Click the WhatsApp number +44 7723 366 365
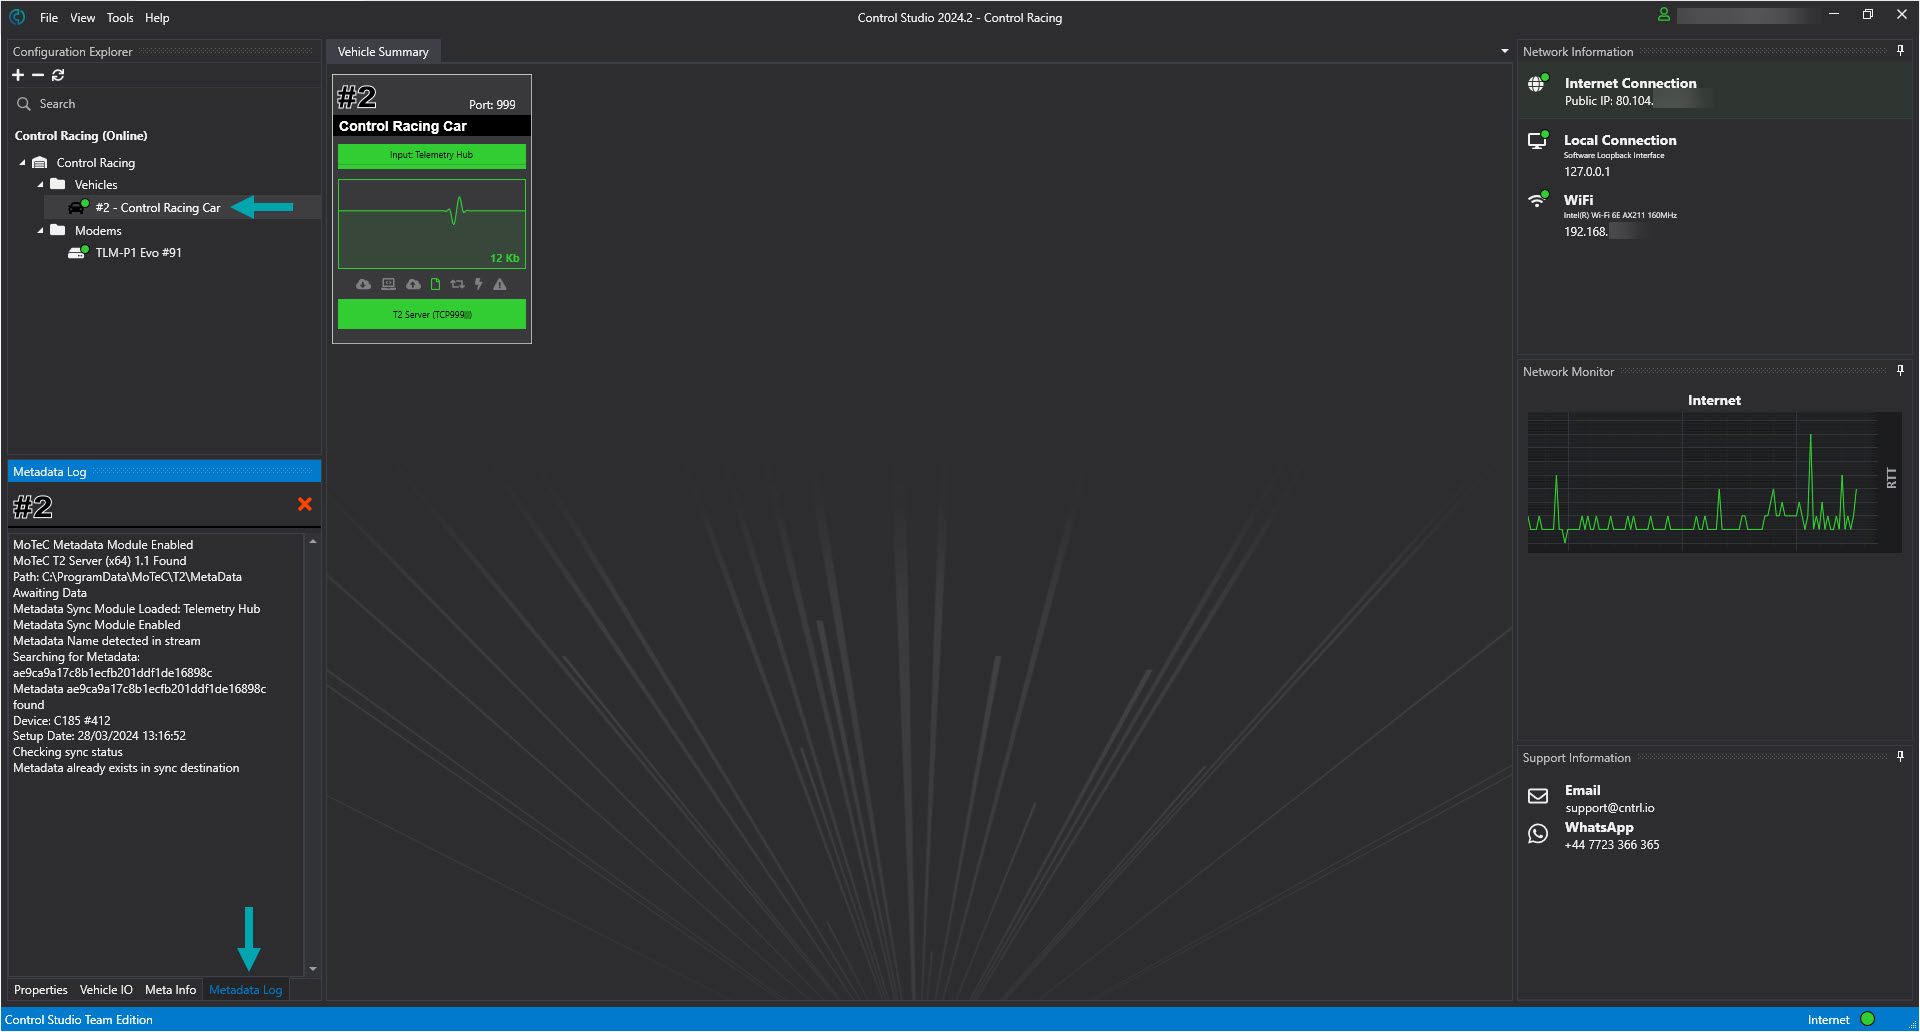Screen dimensions: 1920x1032 1612,845
